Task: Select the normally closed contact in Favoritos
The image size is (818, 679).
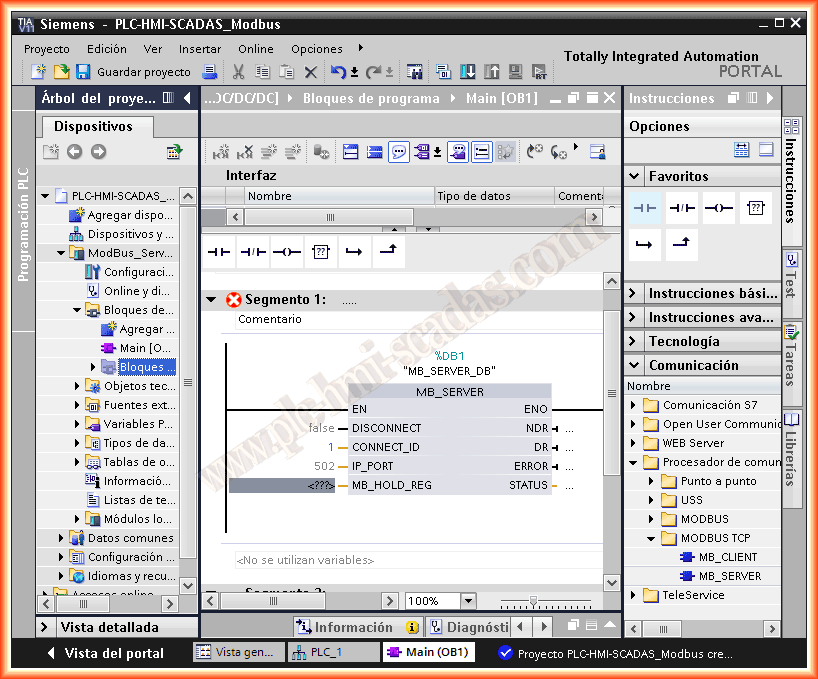Action: pos(681,208)
